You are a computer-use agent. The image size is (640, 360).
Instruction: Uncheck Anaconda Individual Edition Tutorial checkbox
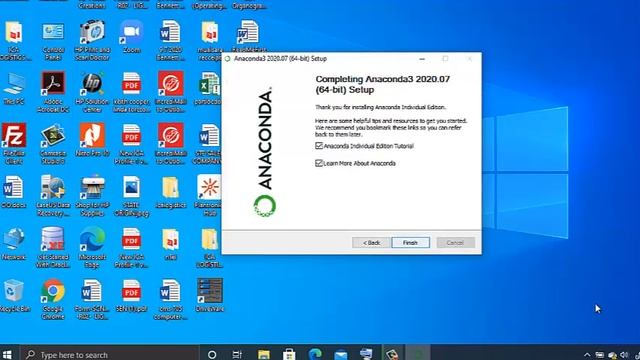(x=319, y=146)
